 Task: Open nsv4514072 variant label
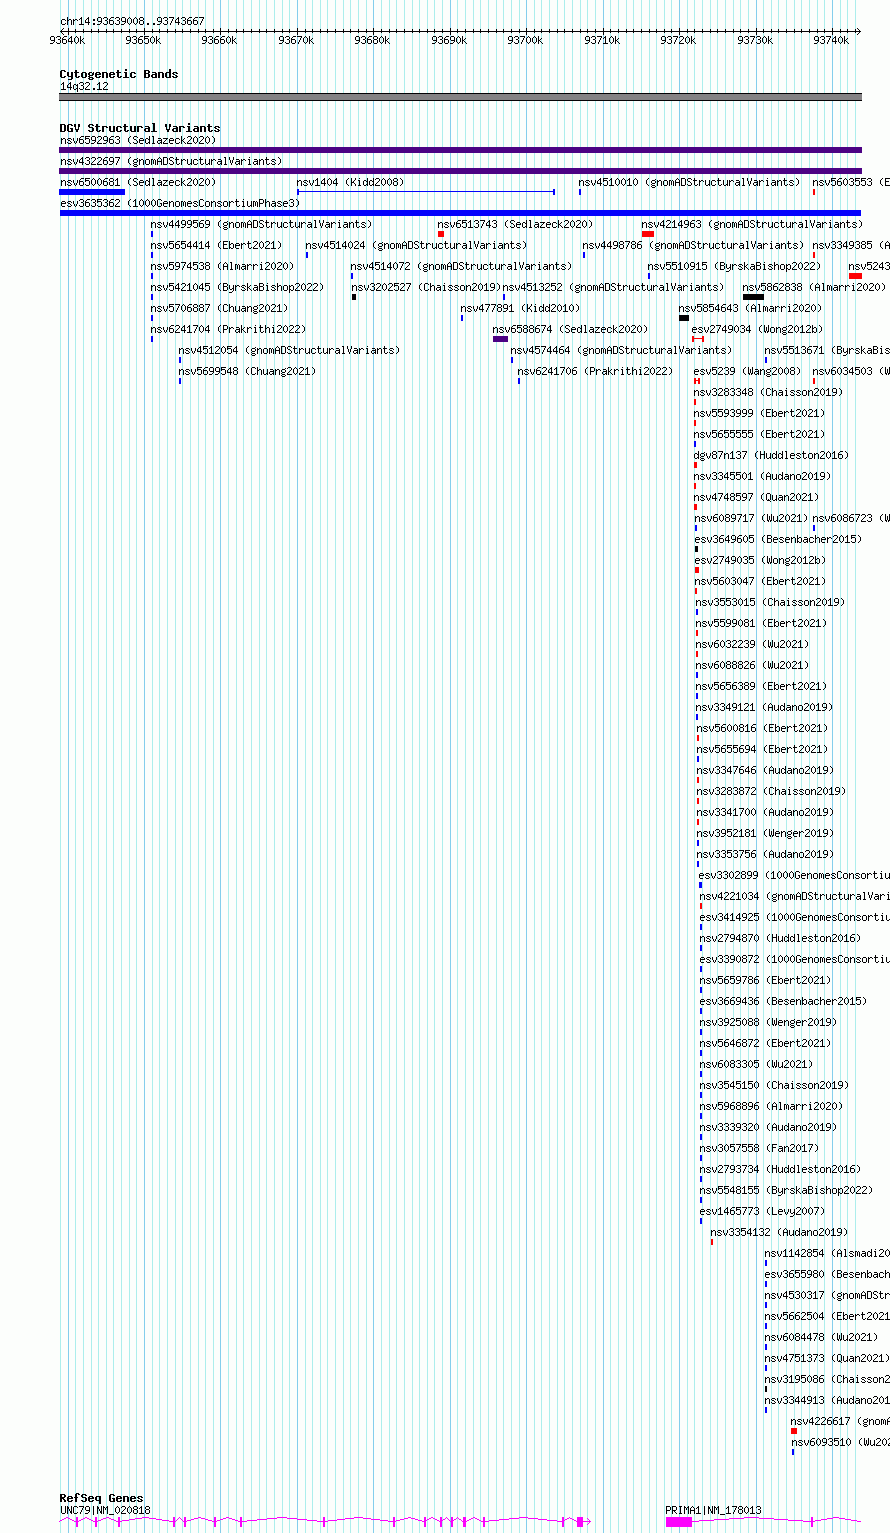tap(461, 266)
